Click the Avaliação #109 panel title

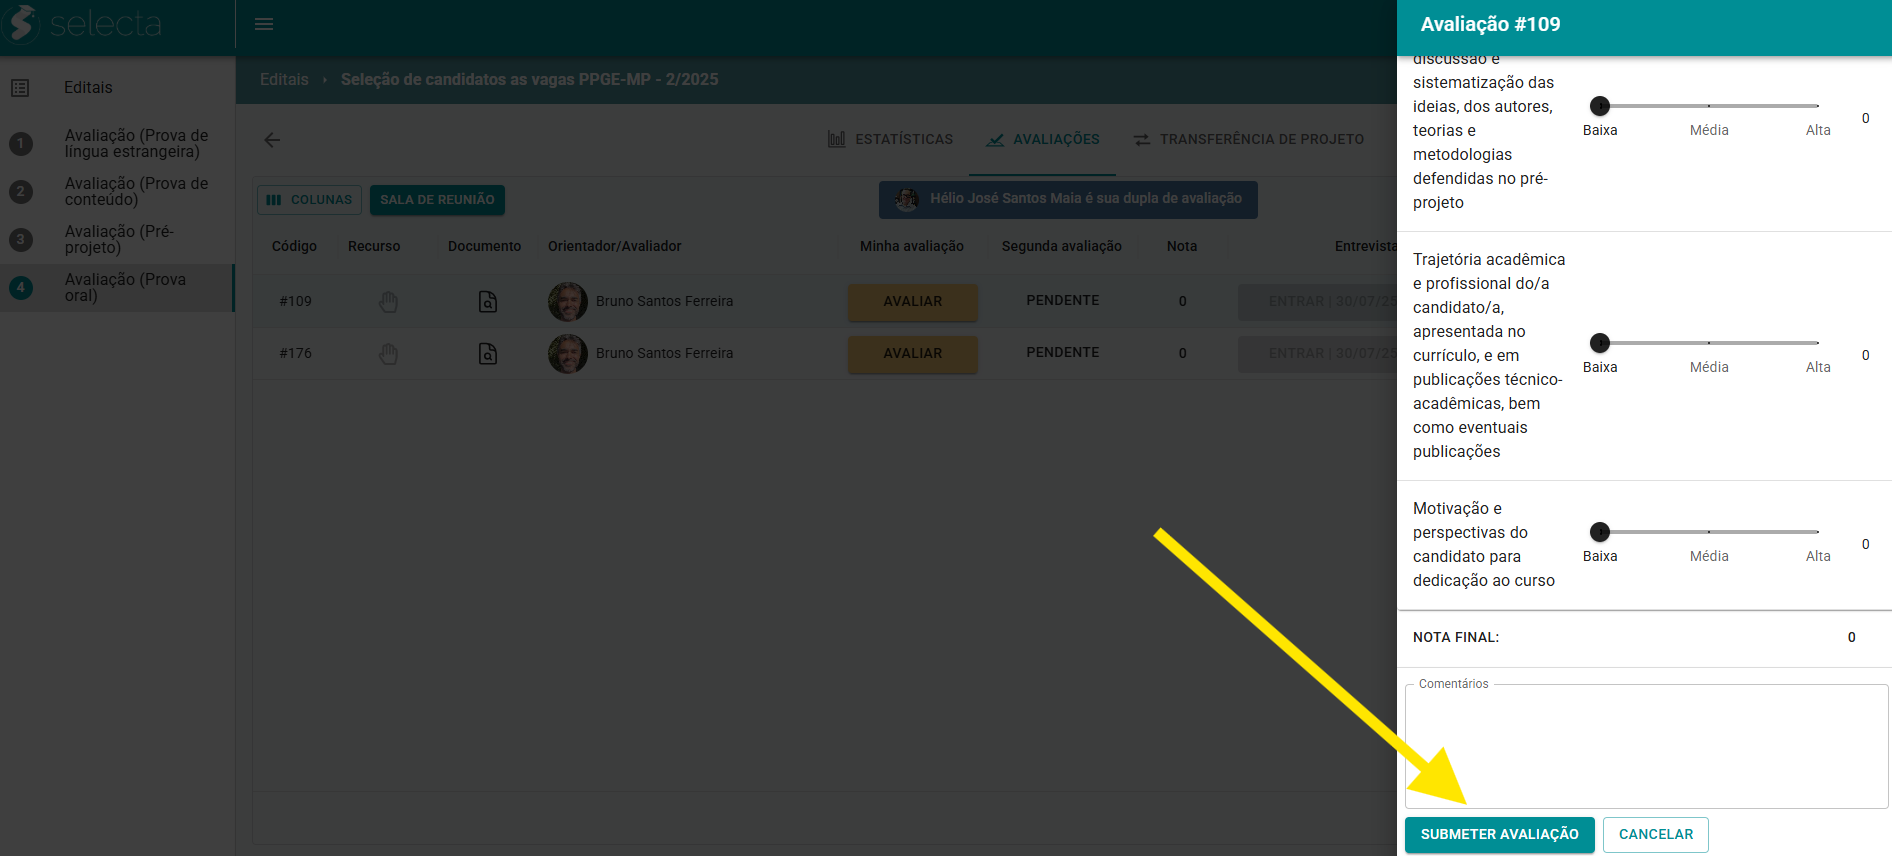[1490, 24]
